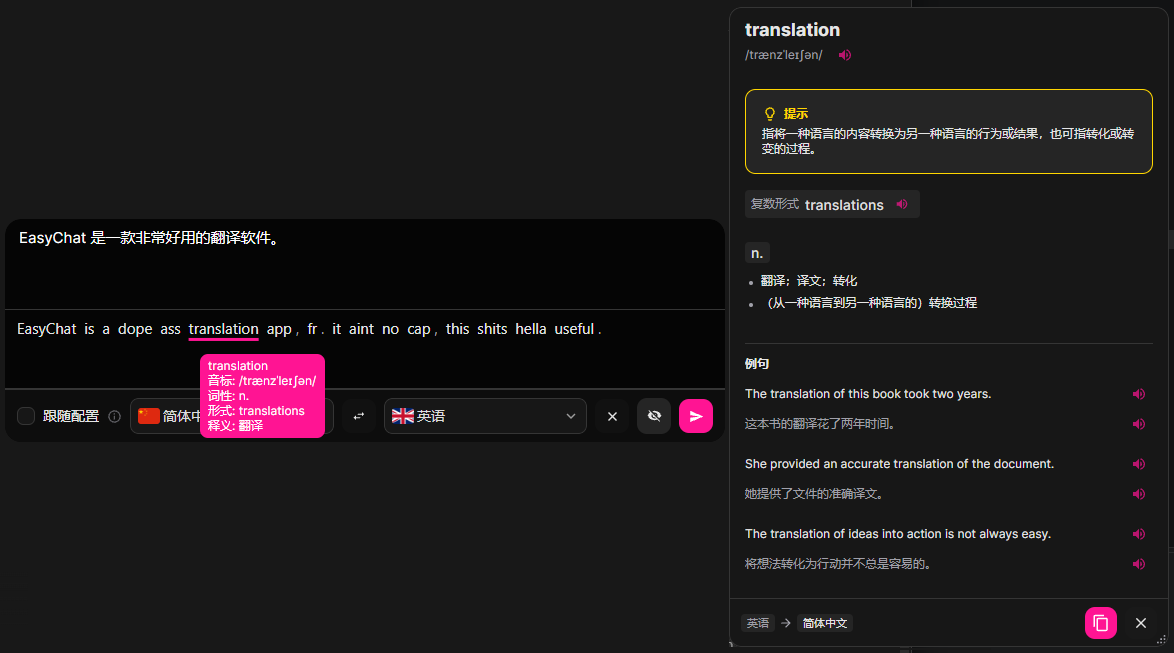Select the underlined word translation
This screenshot has width=1174, height=653.
tap(223, 329)
